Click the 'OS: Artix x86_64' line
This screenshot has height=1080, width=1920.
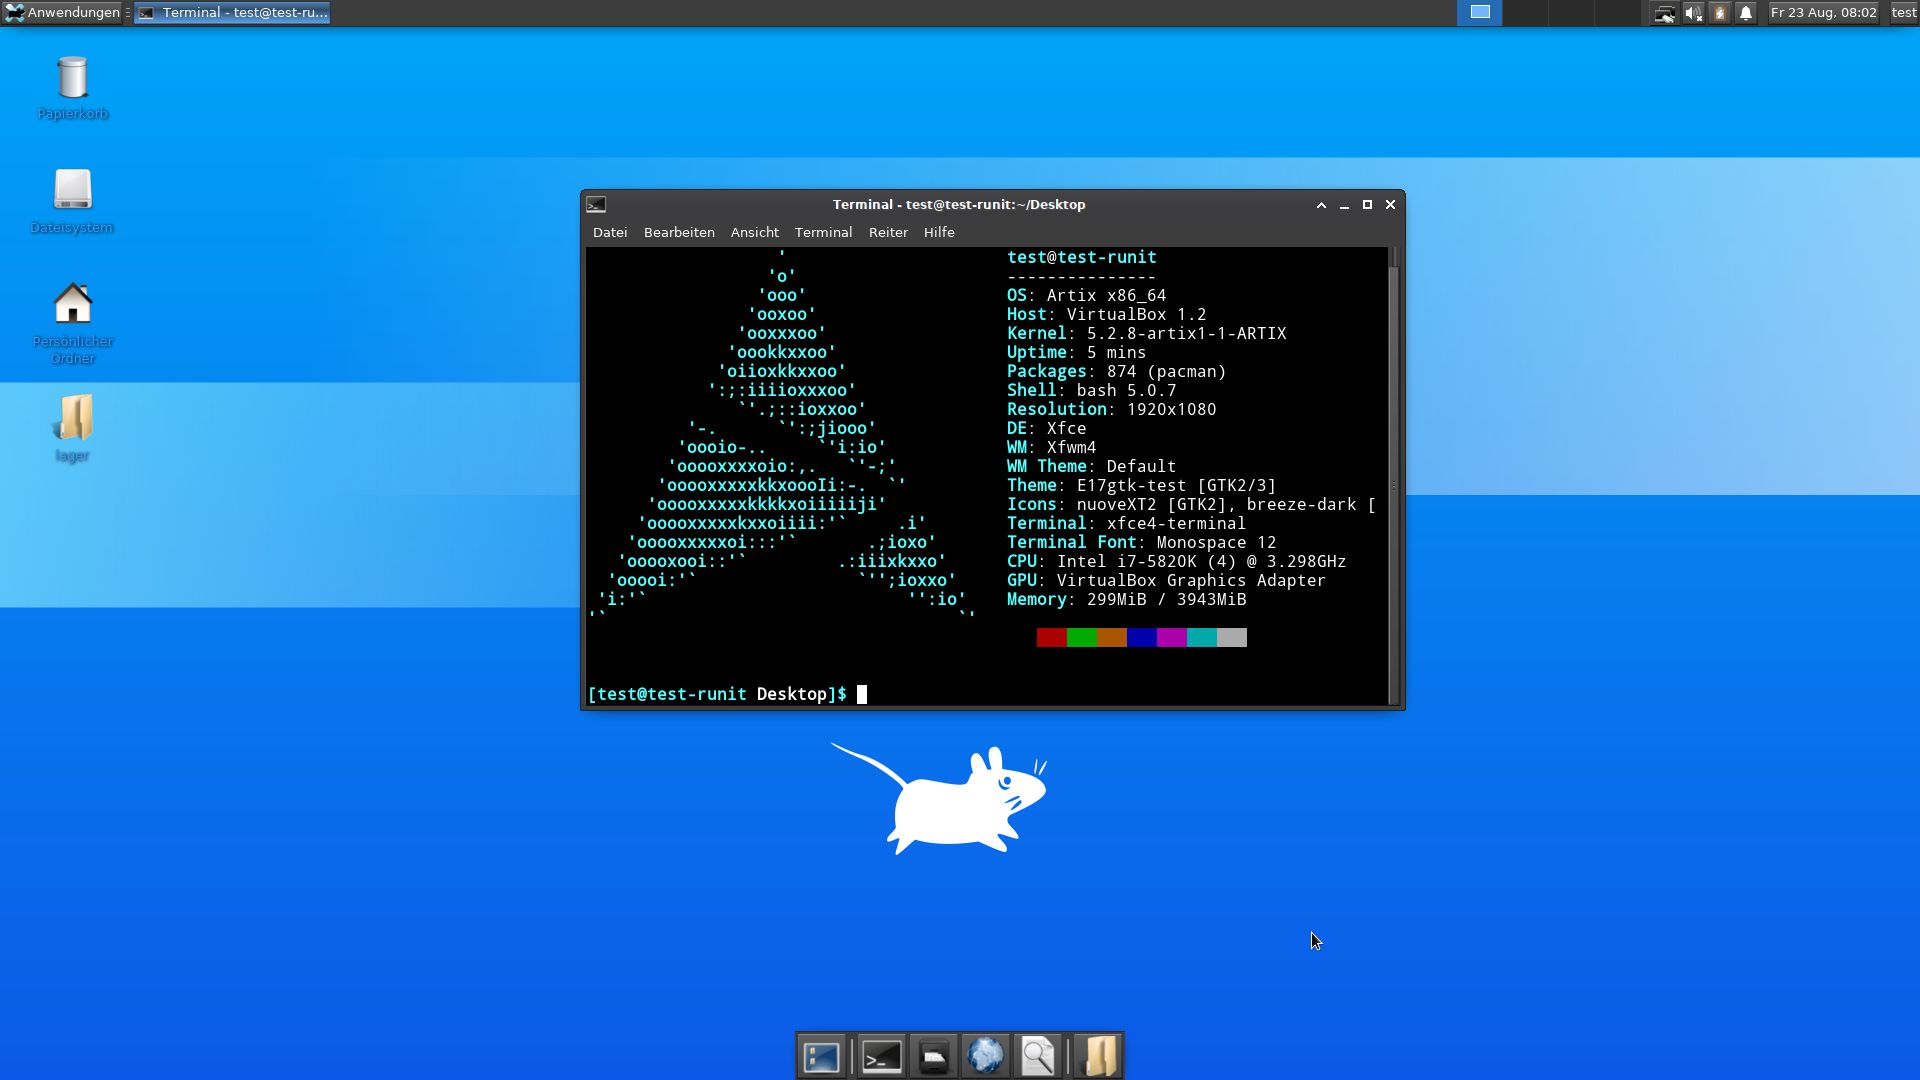coord(1086,295)
